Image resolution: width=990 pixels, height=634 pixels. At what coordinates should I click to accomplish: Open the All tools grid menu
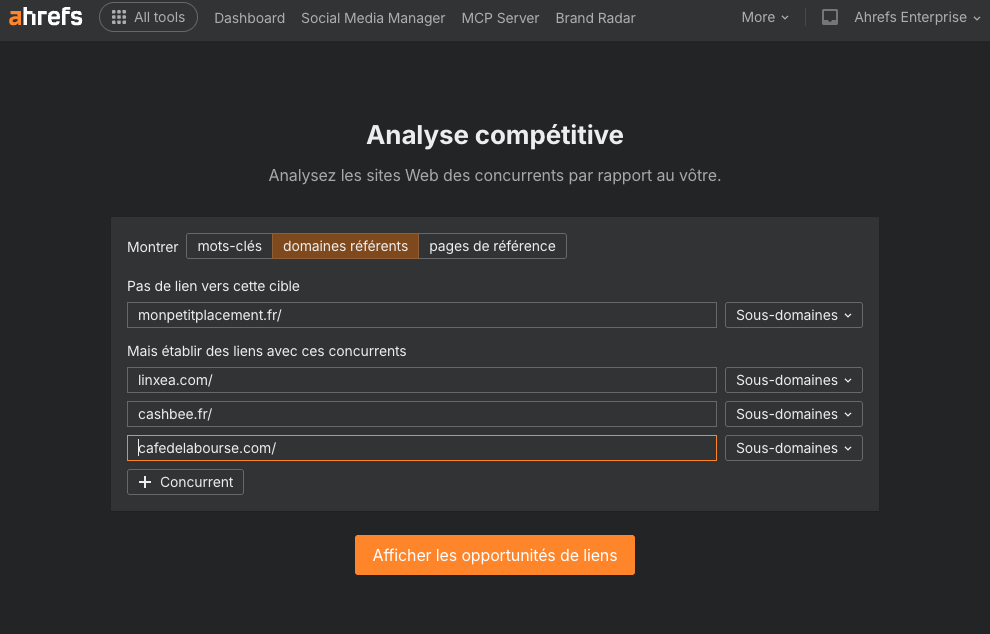(x=148, y=17)
